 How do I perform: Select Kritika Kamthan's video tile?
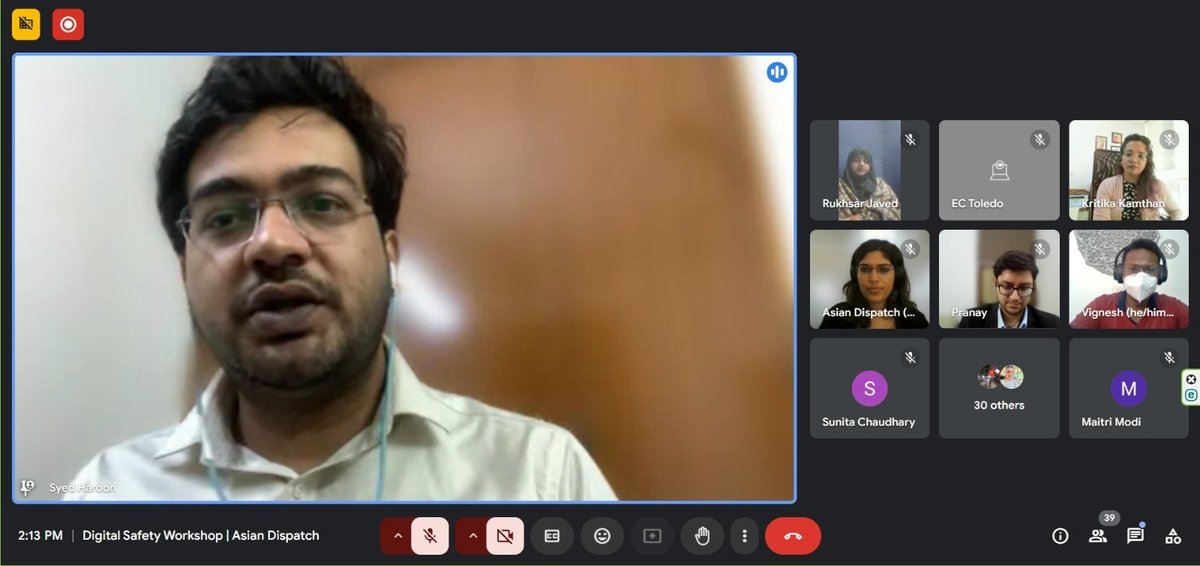(1128, 170)
